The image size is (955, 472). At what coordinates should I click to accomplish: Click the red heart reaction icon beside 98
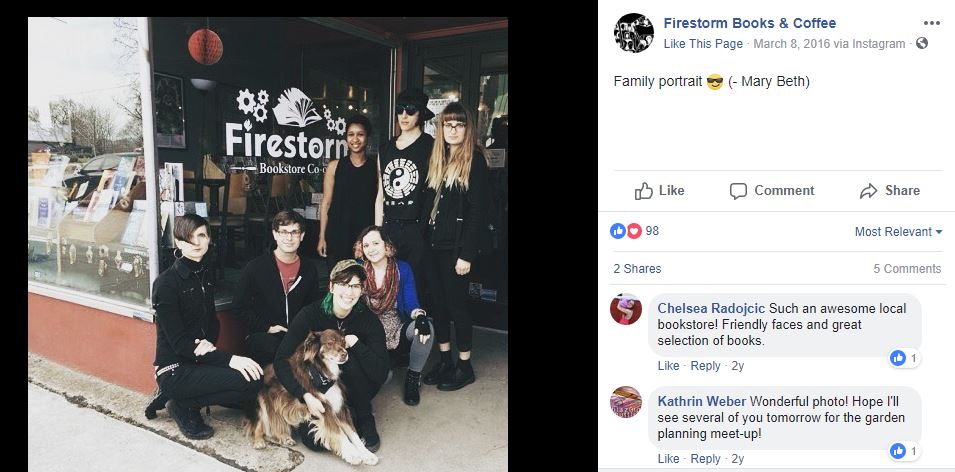click(x=633, y=231)
